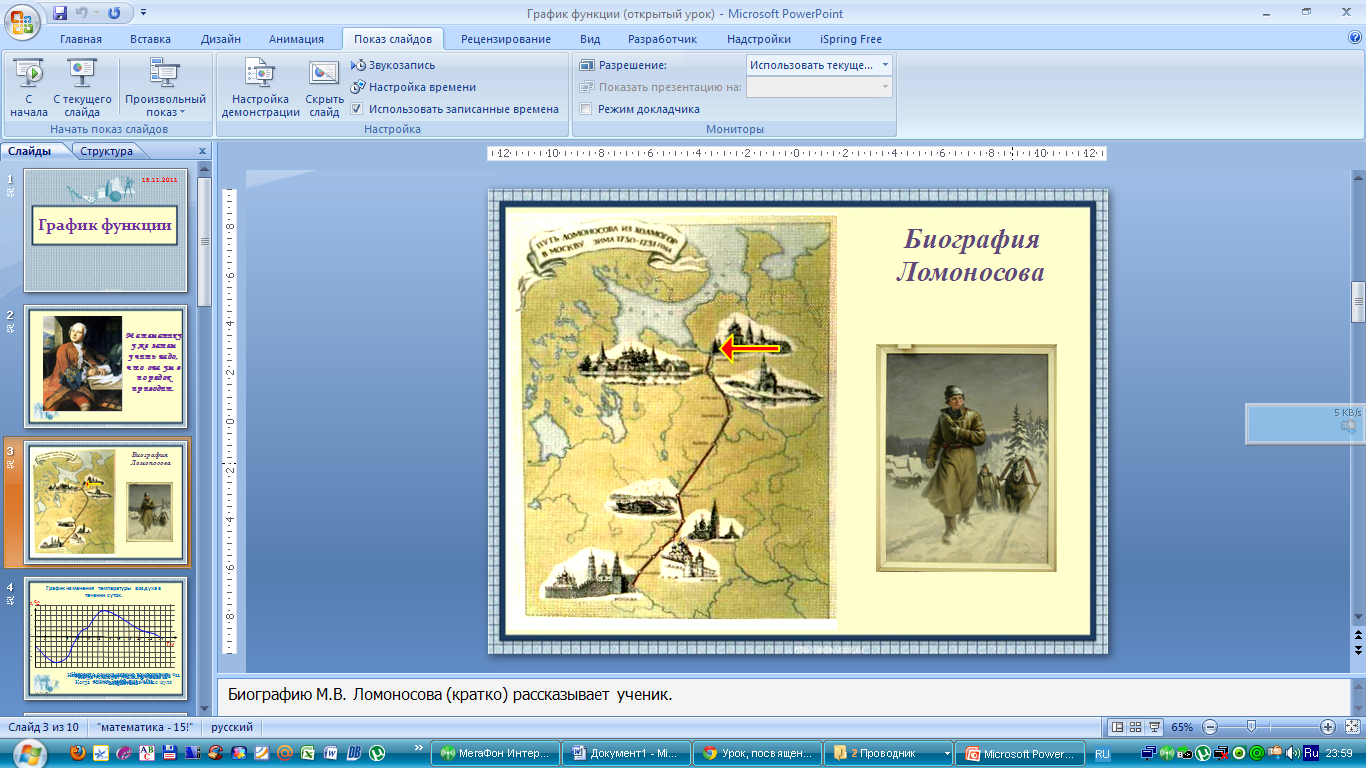Switch to 'Документ1' Word taskbar window

pyautogui.click(x=625, y=753)
